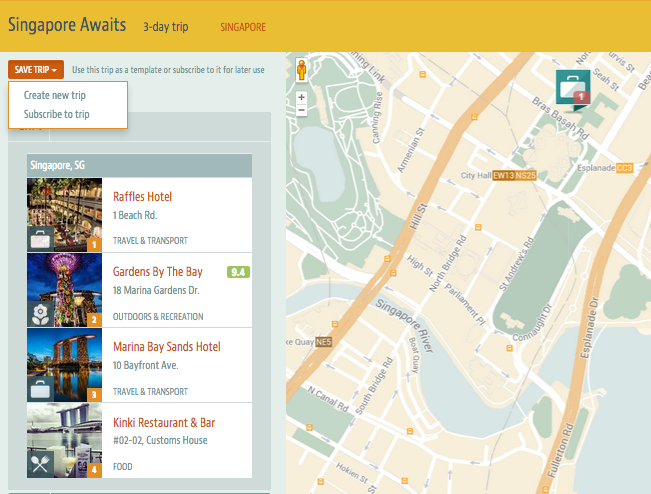Click the 1 Beach Rd. address

click(135, 215)
